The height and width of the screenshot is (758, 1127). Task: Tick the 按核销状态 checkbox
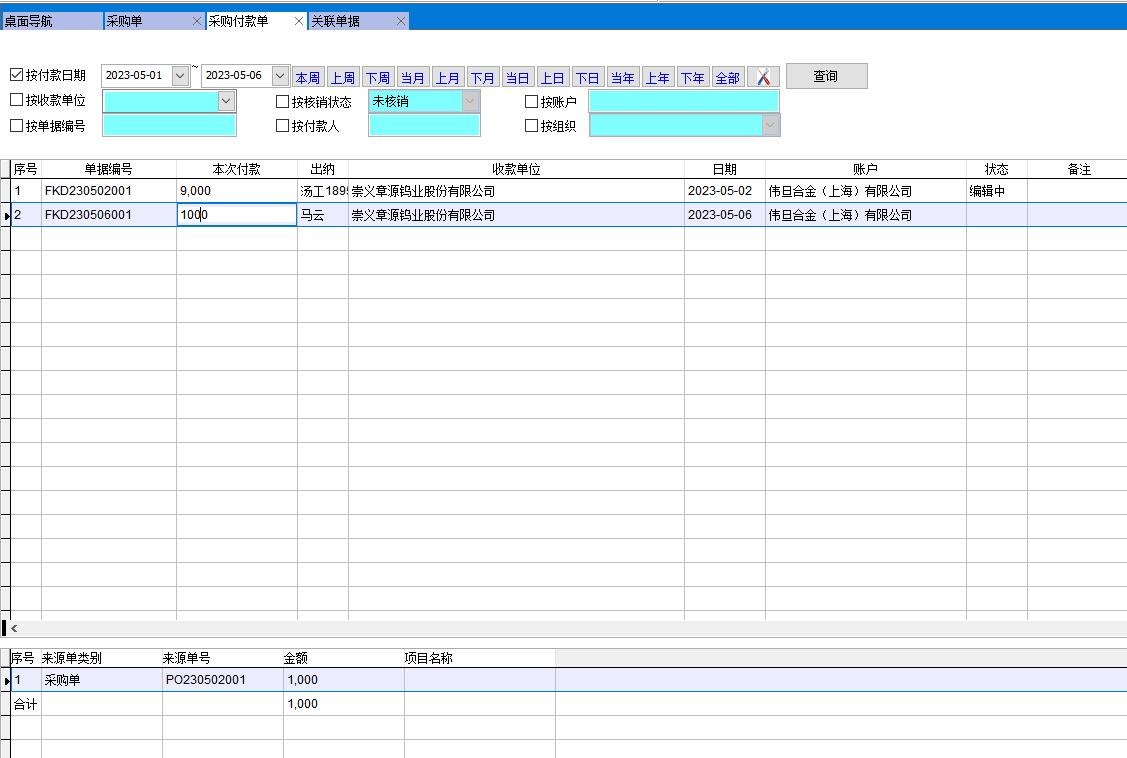point(283,101)
